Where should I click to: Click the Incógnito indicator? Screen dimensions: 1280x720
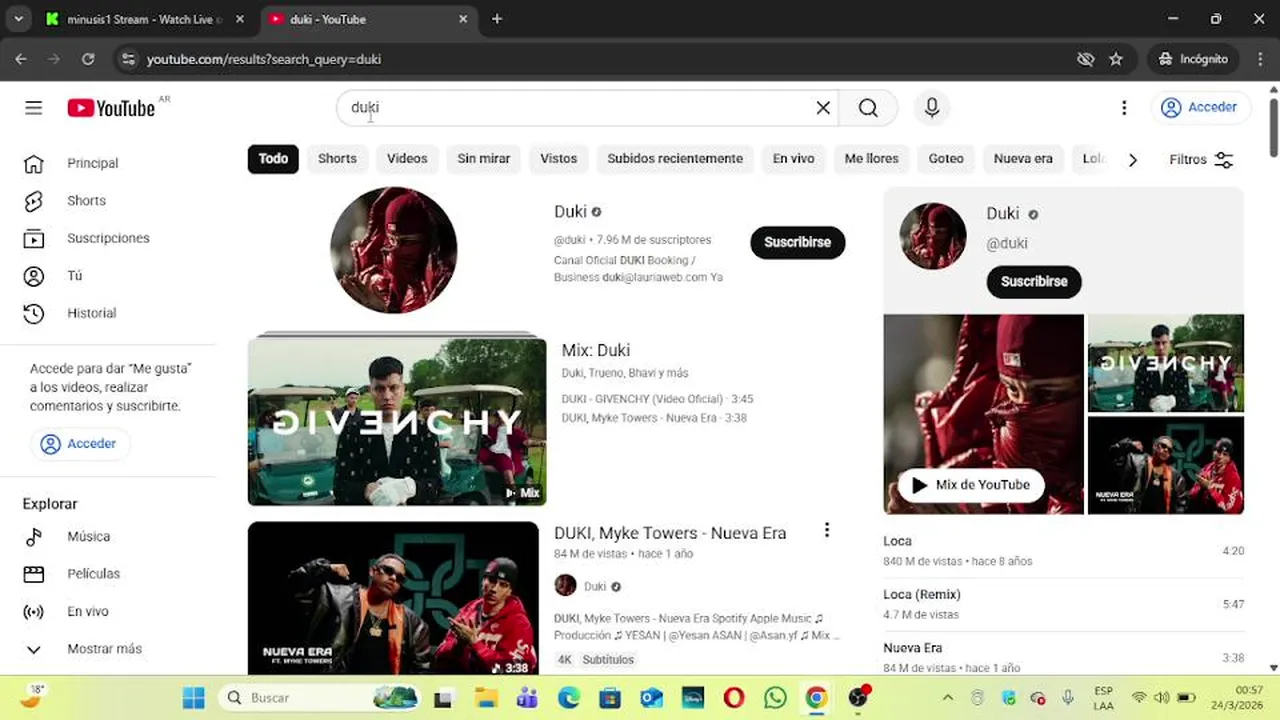[x=1193, y=59]
